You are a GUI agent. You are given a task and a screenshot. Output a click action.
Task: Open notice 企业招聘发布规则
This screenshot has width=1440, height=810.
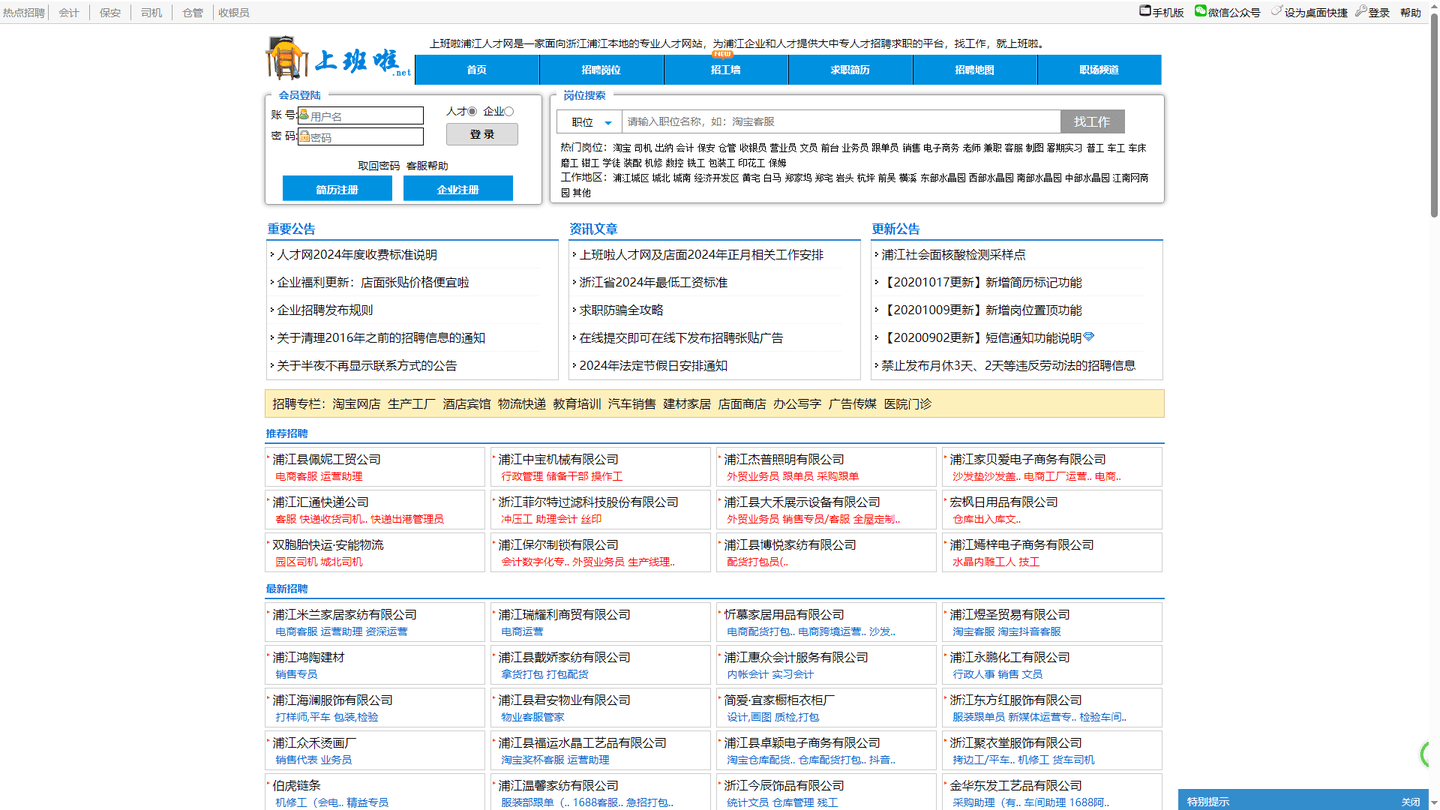point(325,310)
